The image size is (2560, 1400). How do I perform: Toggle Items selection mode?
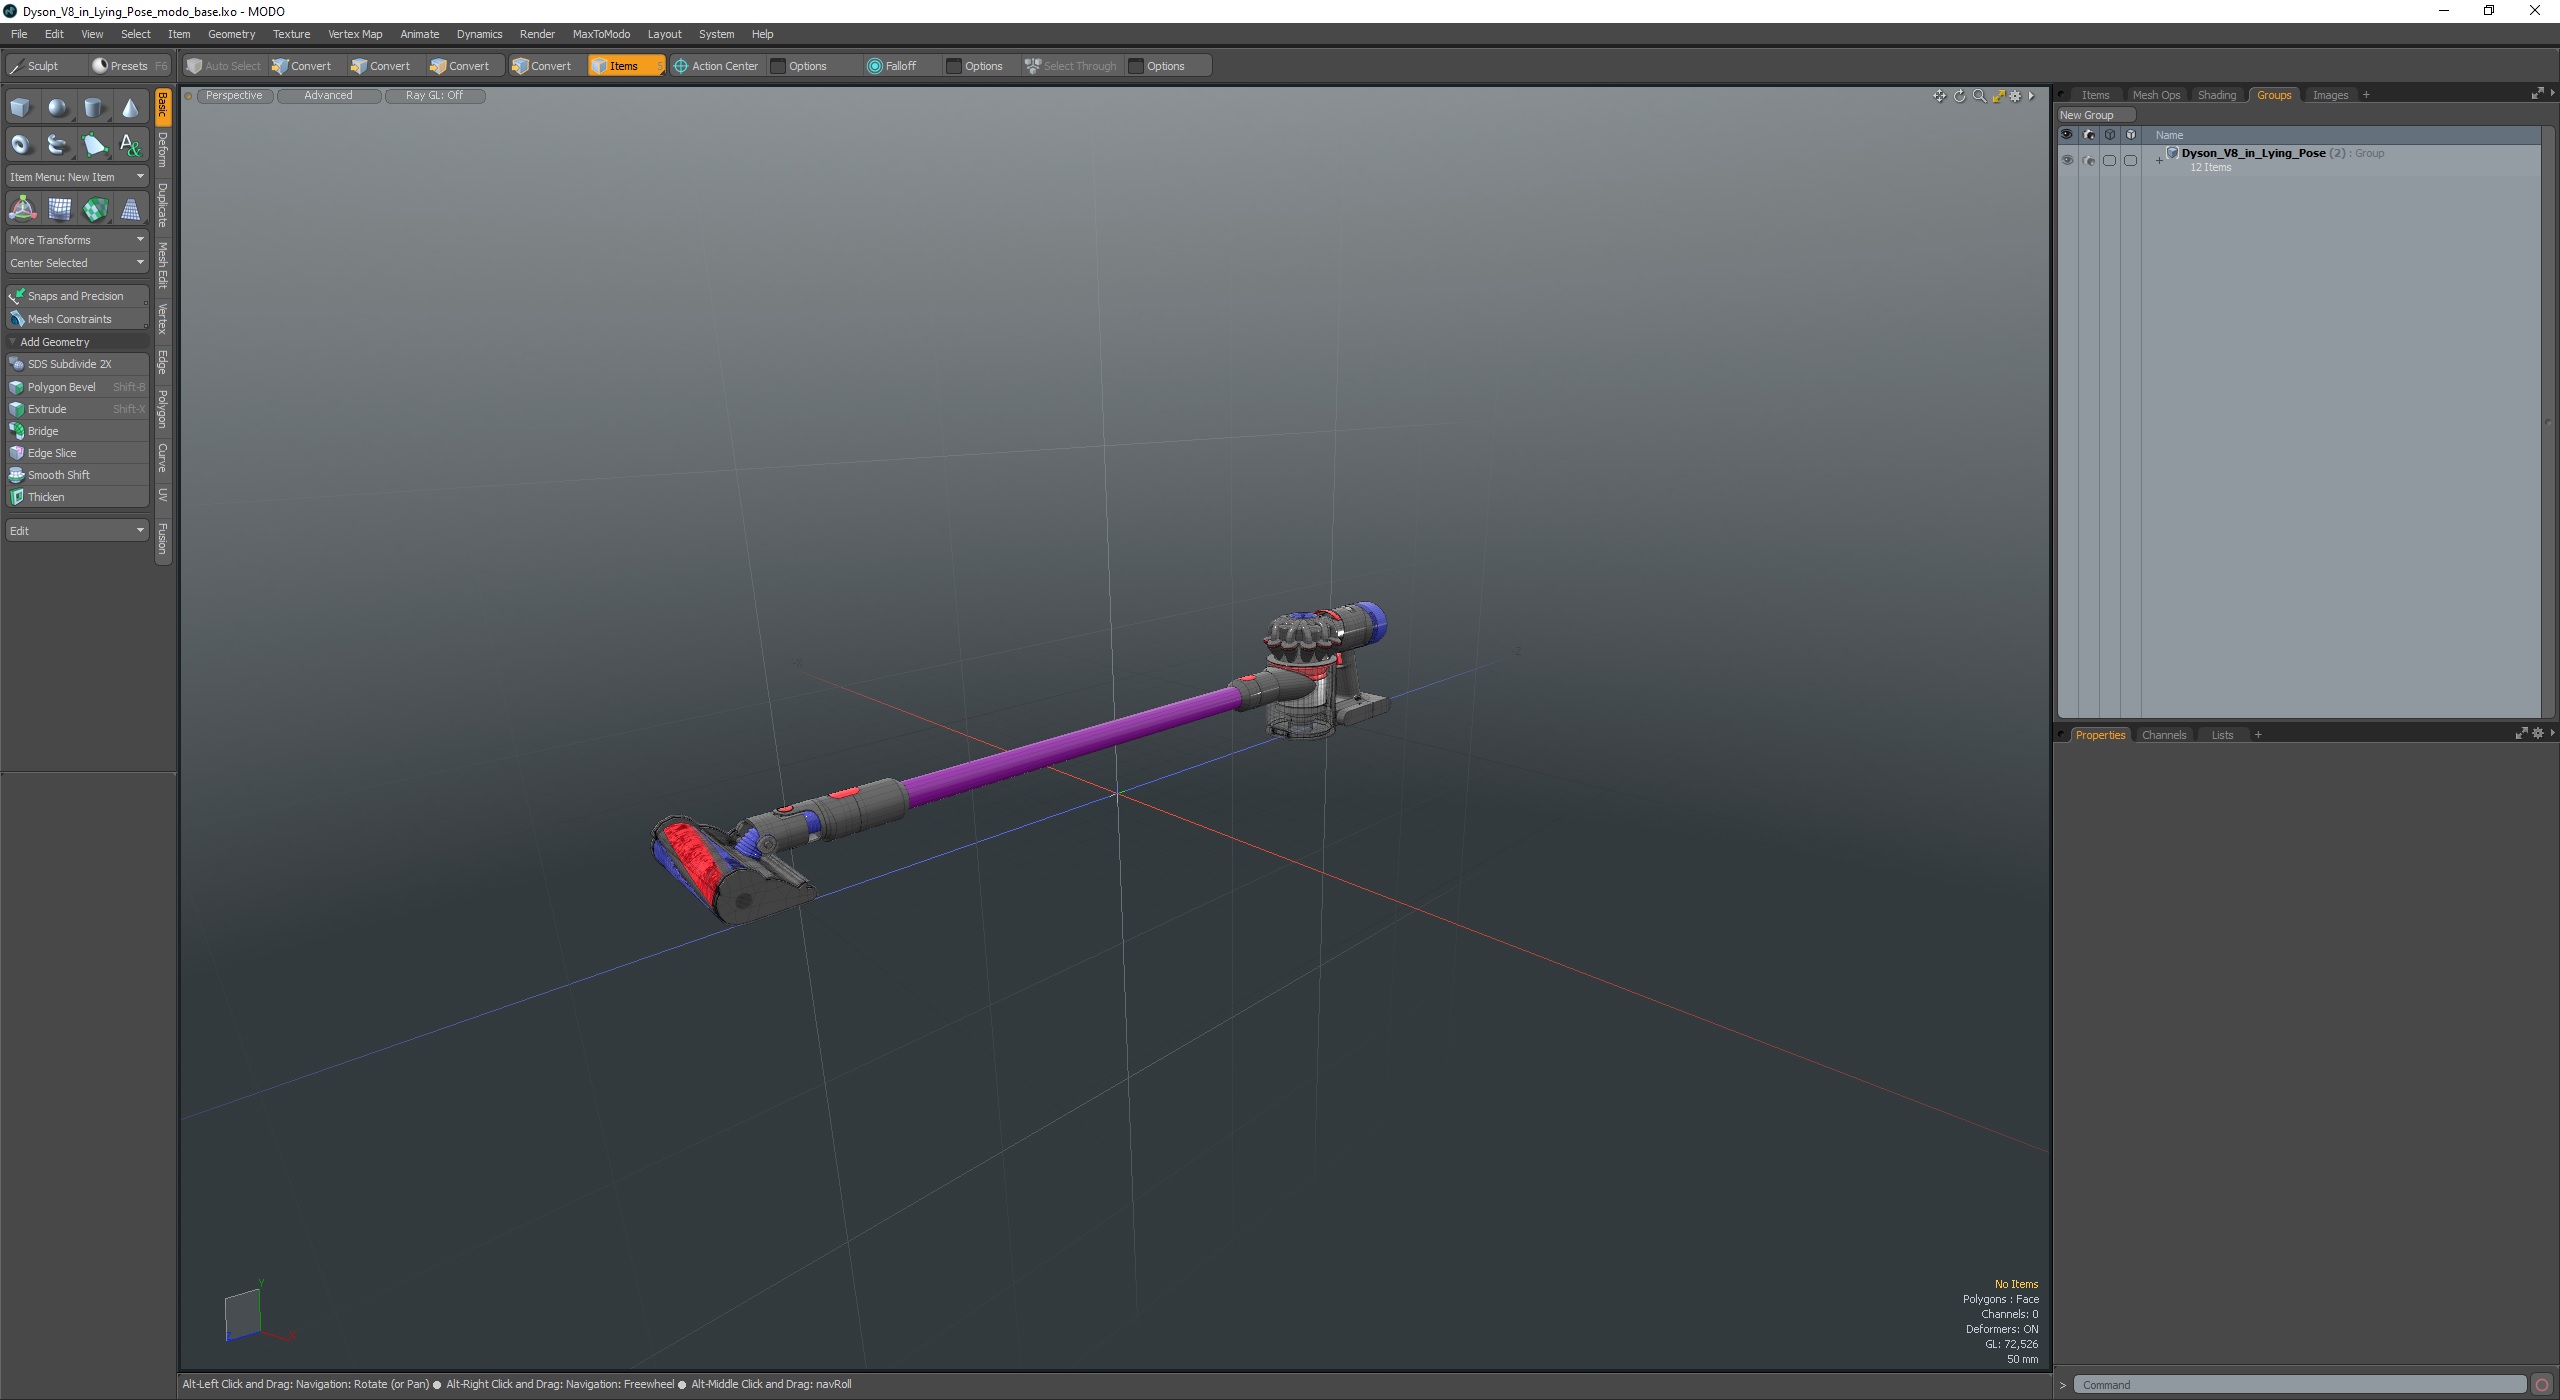click(625, 66)
